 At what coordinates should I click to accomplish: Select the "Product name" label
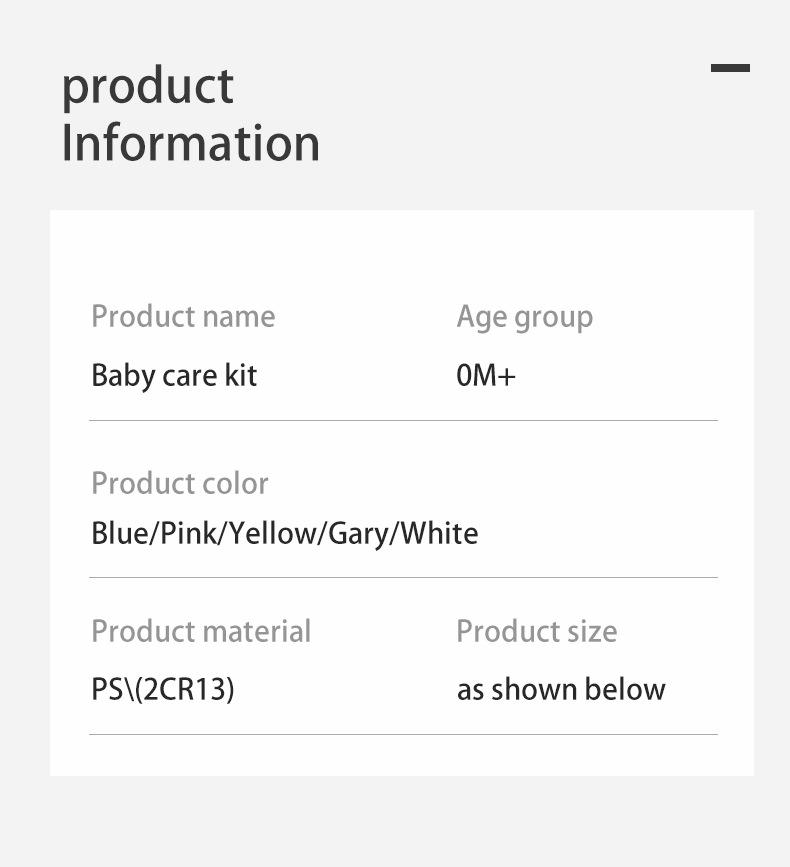(182, 317)
